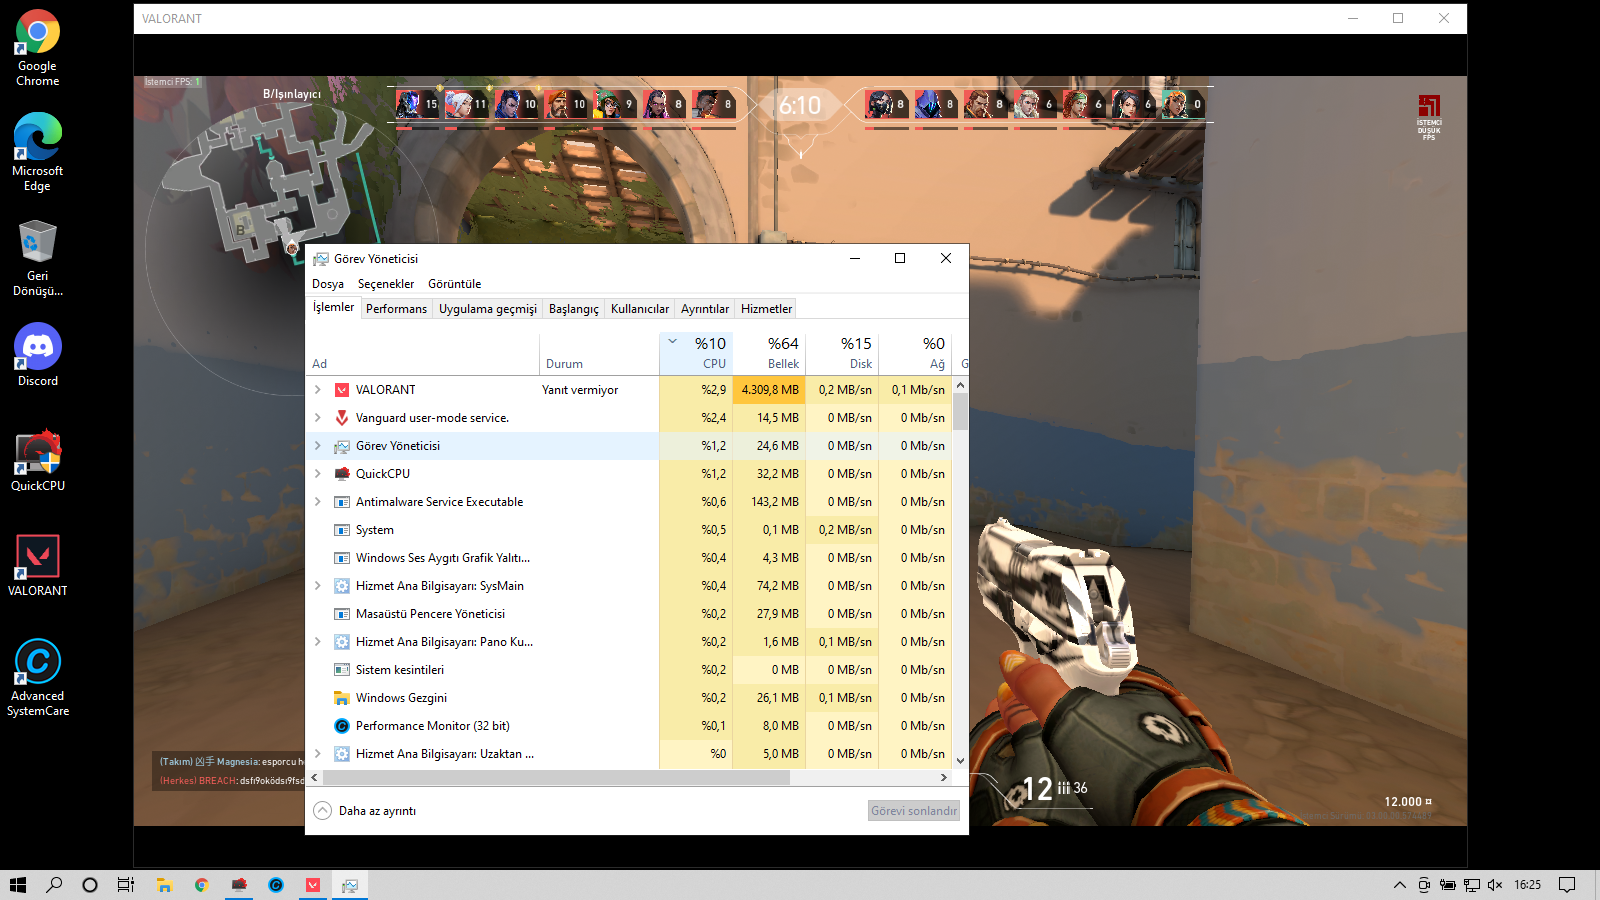The image size is (1600, 900).
Task: Sort processes by the Bellek column
Action: click(x=769, y=353)
